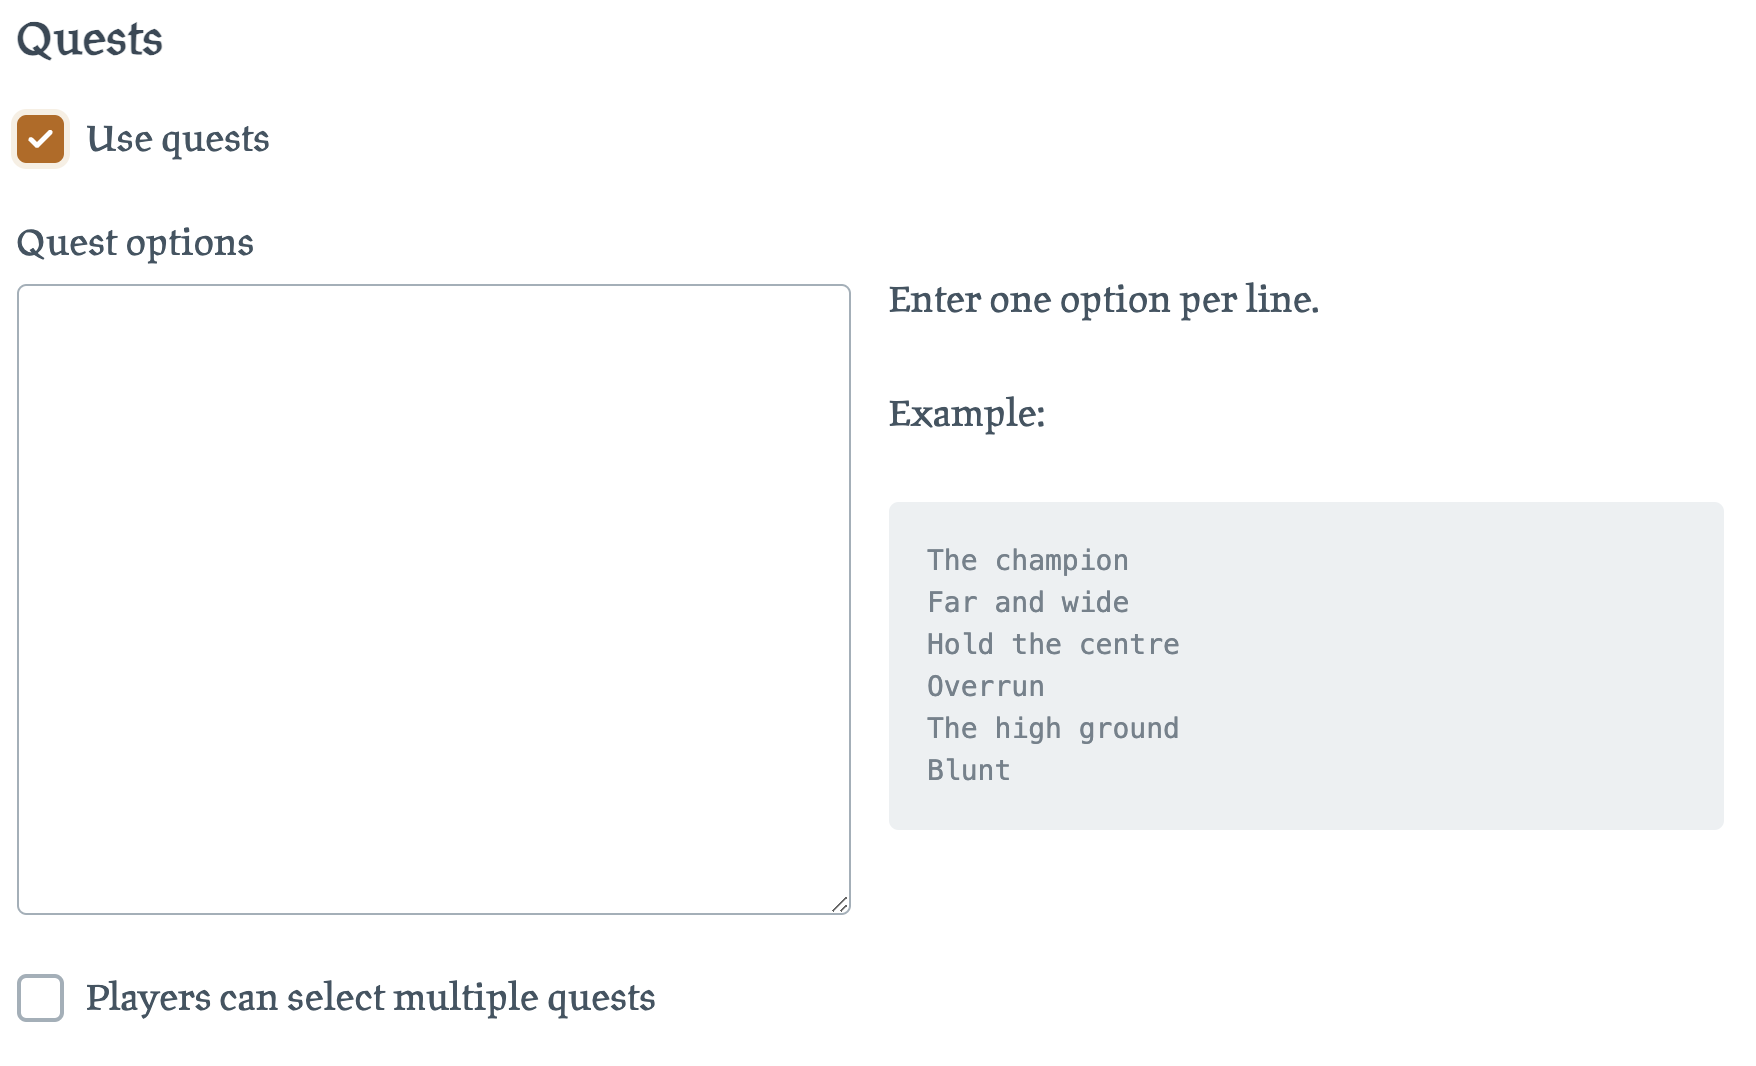This screenshot has width=1756, height=1066.
Task: Click the text area resize handle icon
Action: tap(840, 904)
